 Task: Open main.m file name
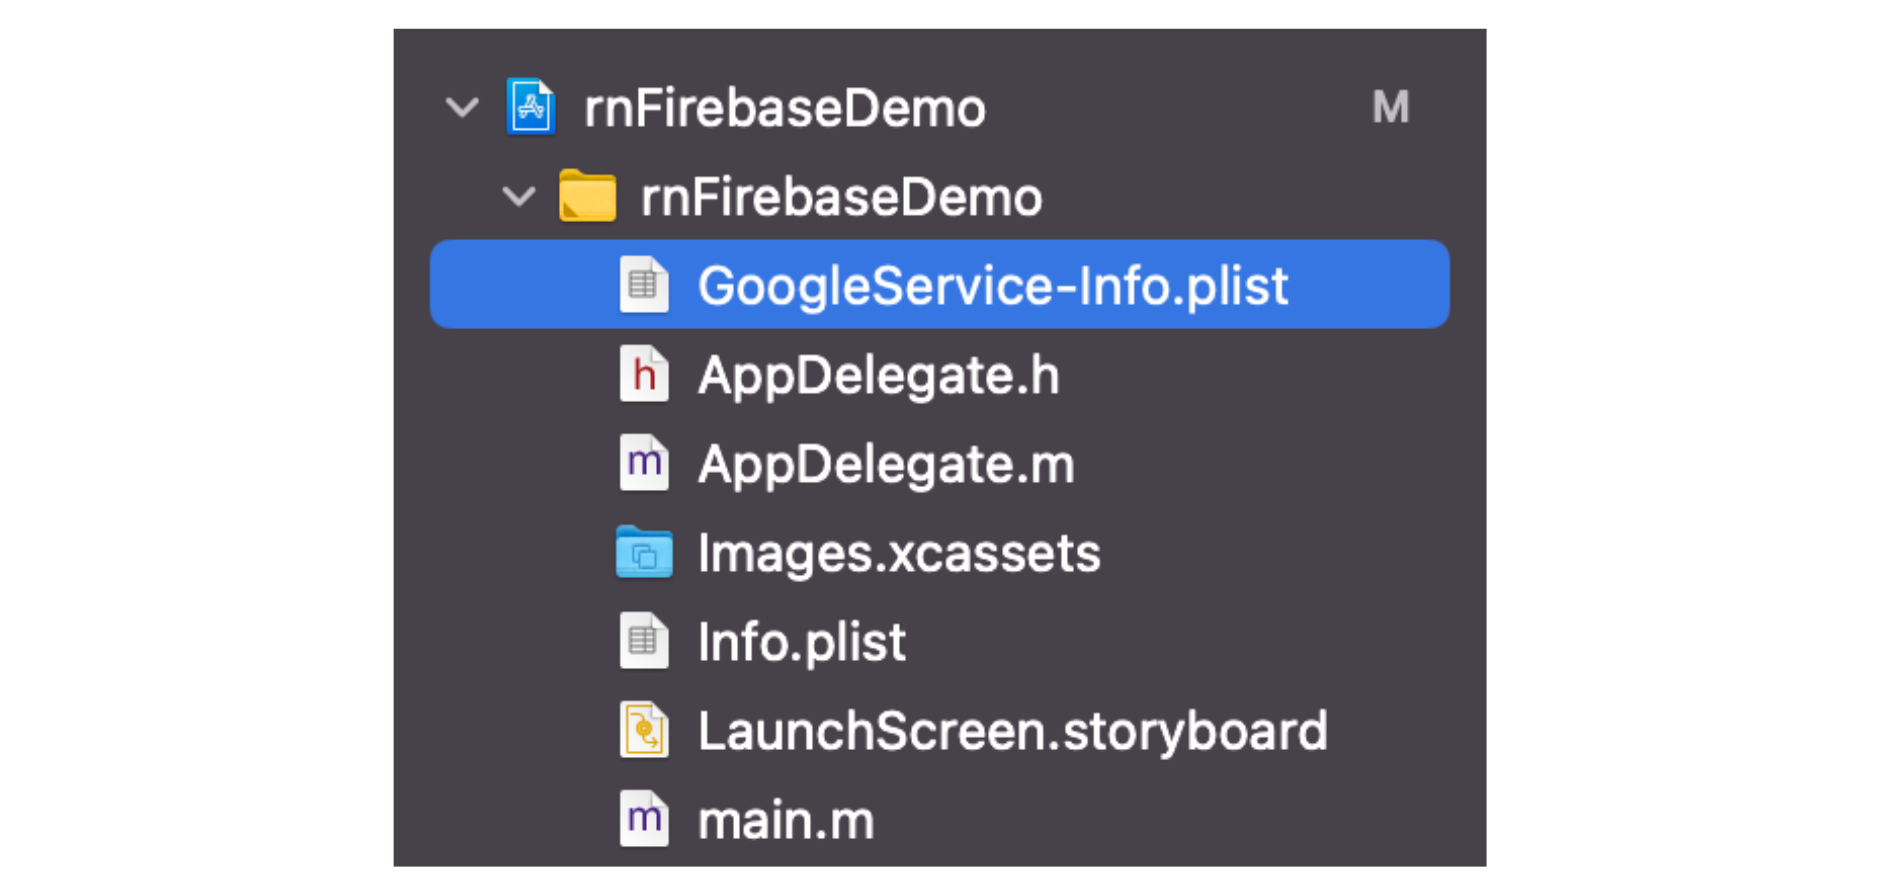[786, 820]
